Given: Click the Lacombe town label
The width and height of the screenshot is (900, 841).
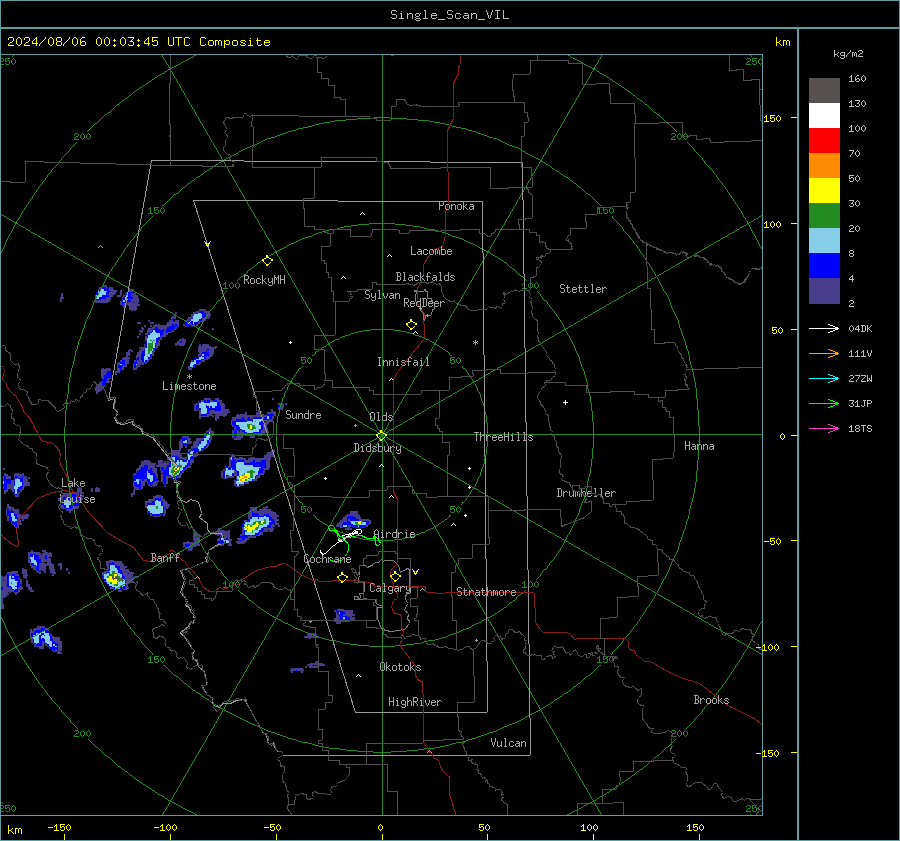Looking at the screenshot, I should point(431,251).
